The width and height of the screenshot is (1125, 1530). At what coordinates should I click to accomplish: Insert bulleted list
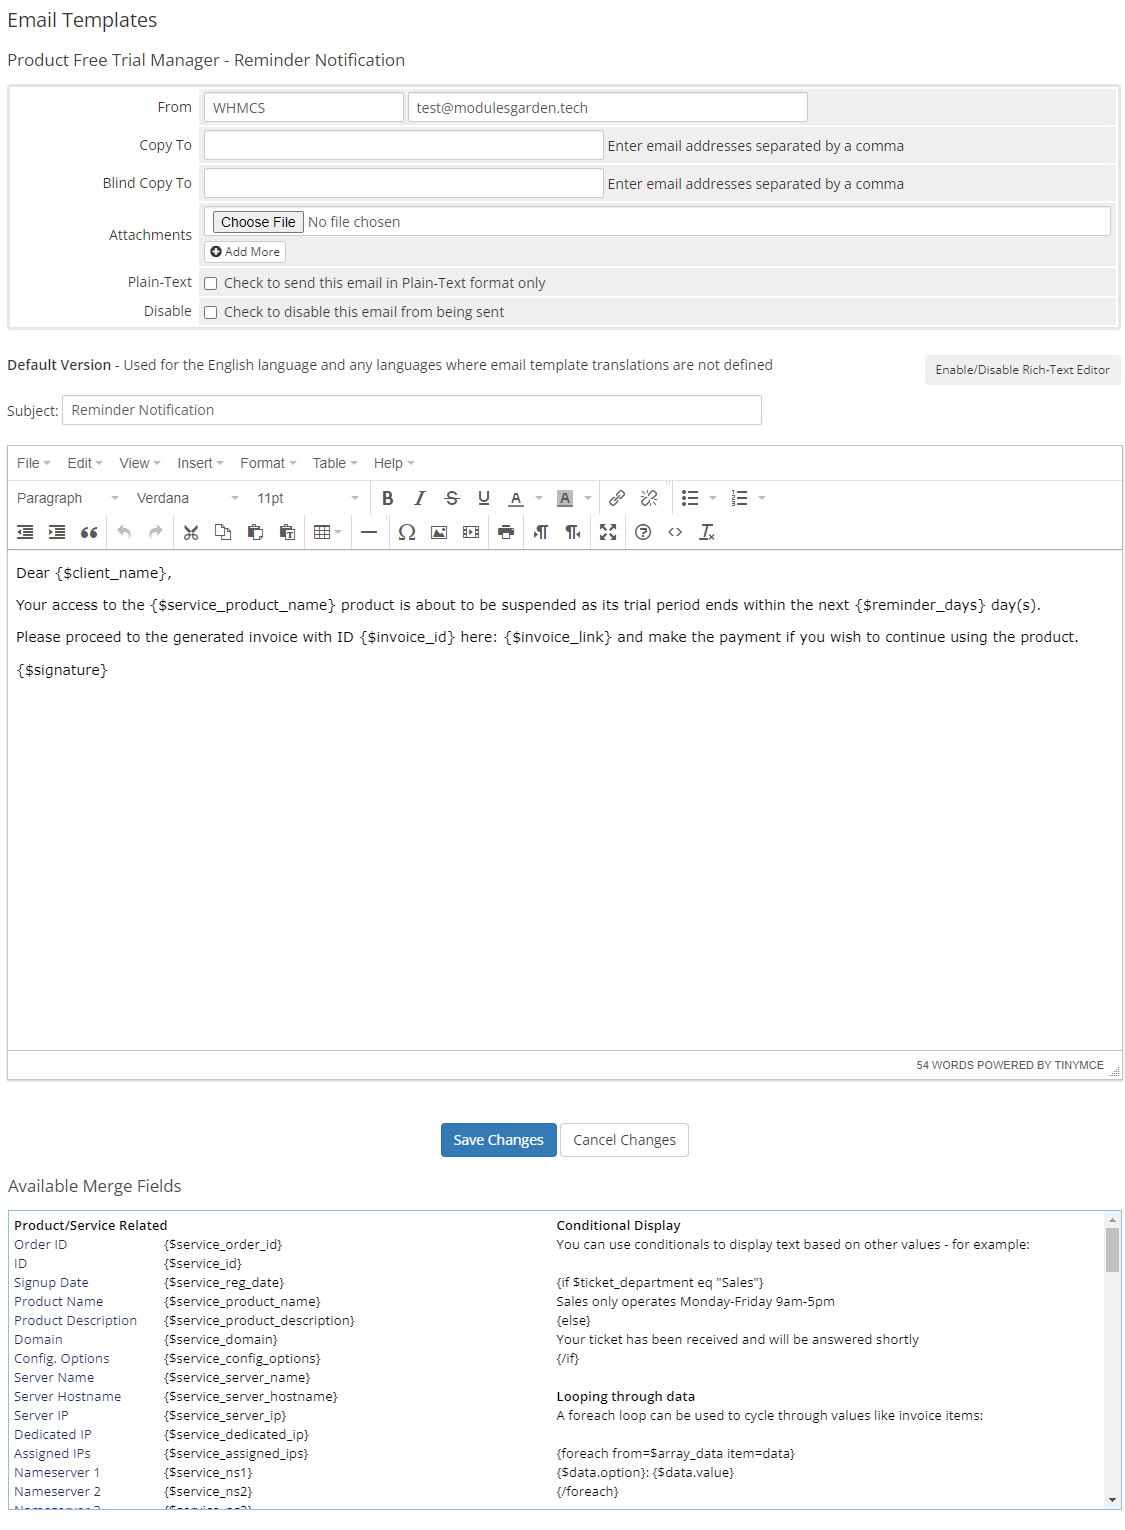(x=690, y=498)
